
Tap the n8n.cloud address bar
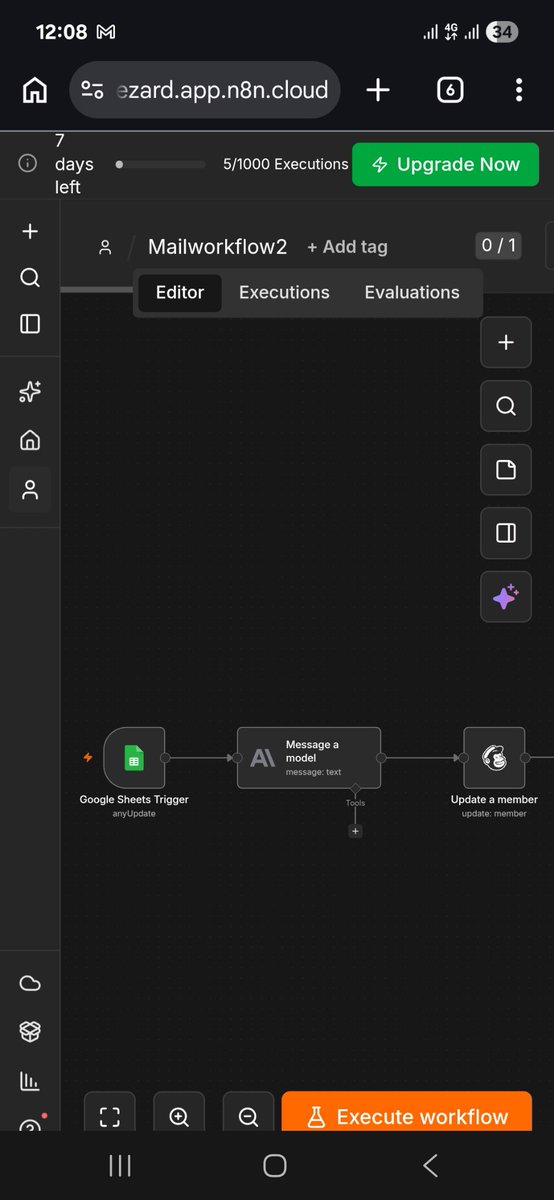tap(205, 90)
